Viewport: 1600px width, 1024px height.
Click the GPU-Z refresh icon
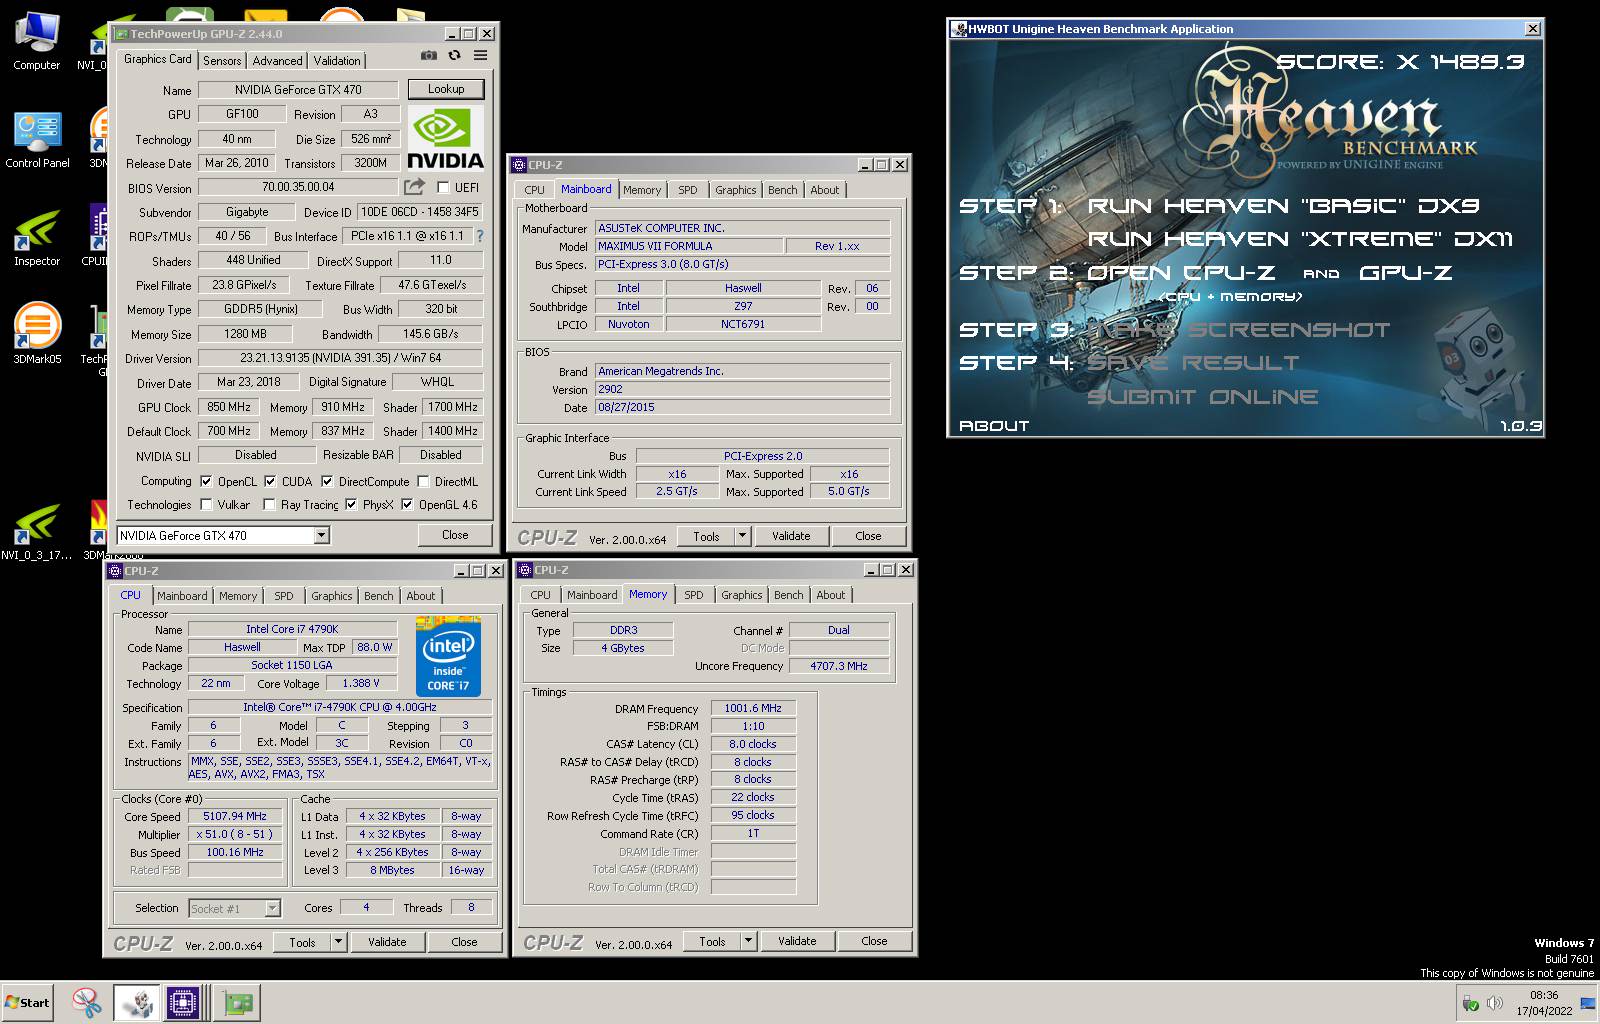[455, 56]
